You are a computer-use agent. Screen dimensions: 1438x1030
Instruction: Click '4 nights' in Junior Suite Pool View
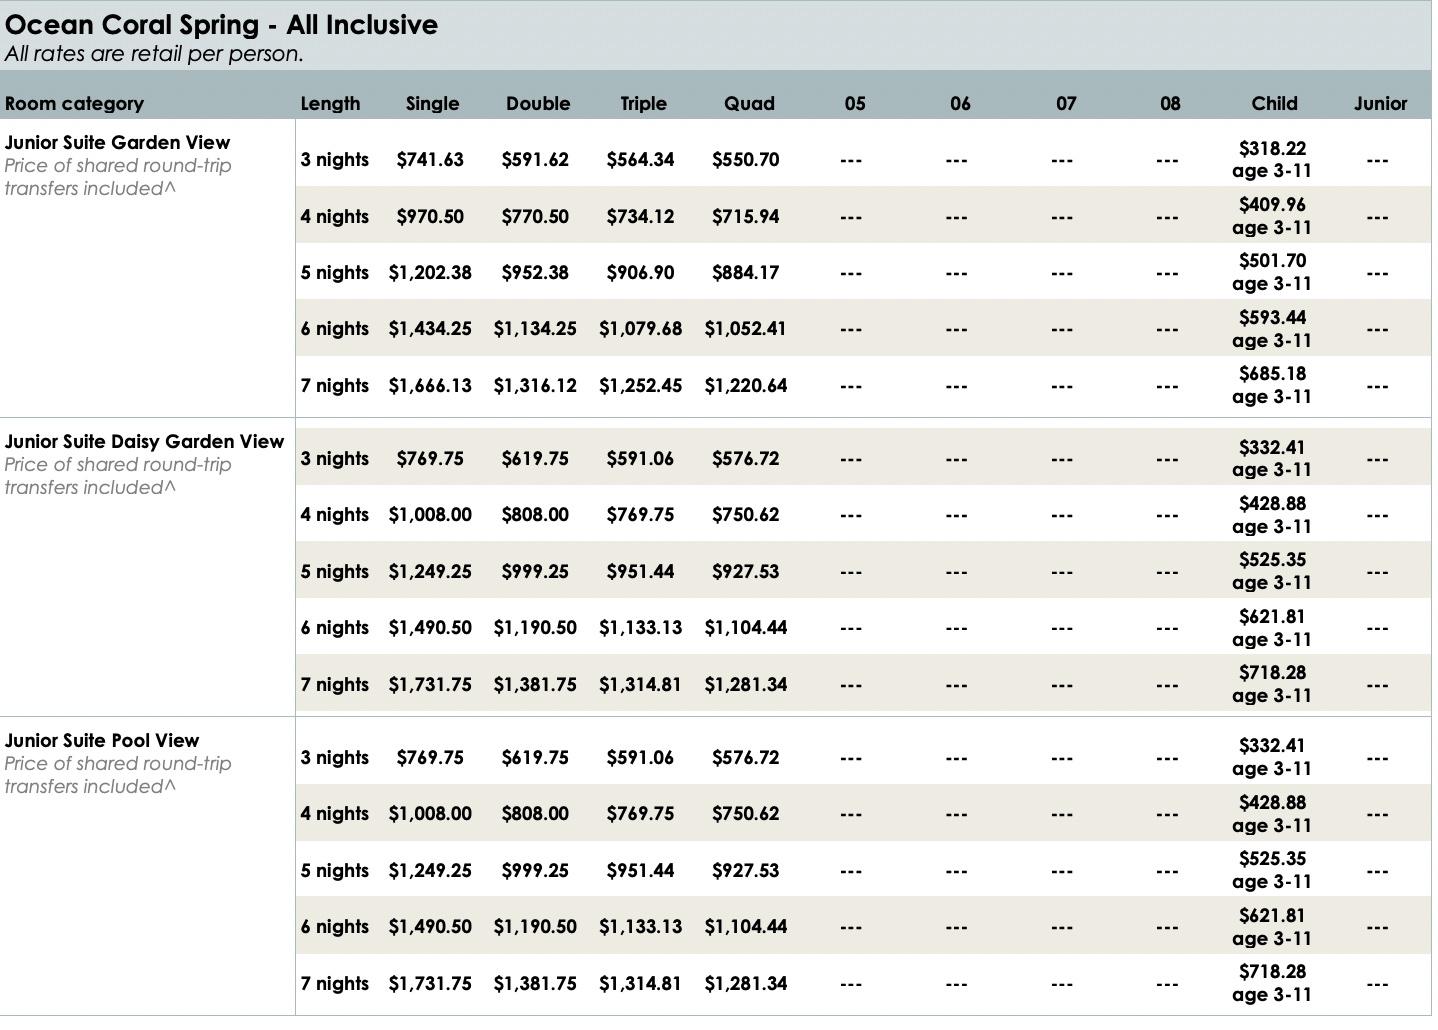(x=334, y=814)
